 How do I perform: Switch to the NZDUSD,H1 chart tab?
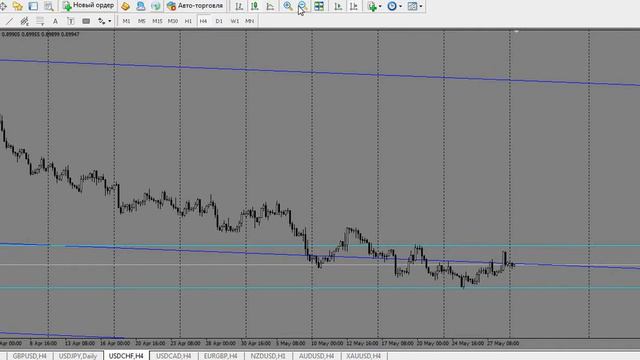point(268,356)
